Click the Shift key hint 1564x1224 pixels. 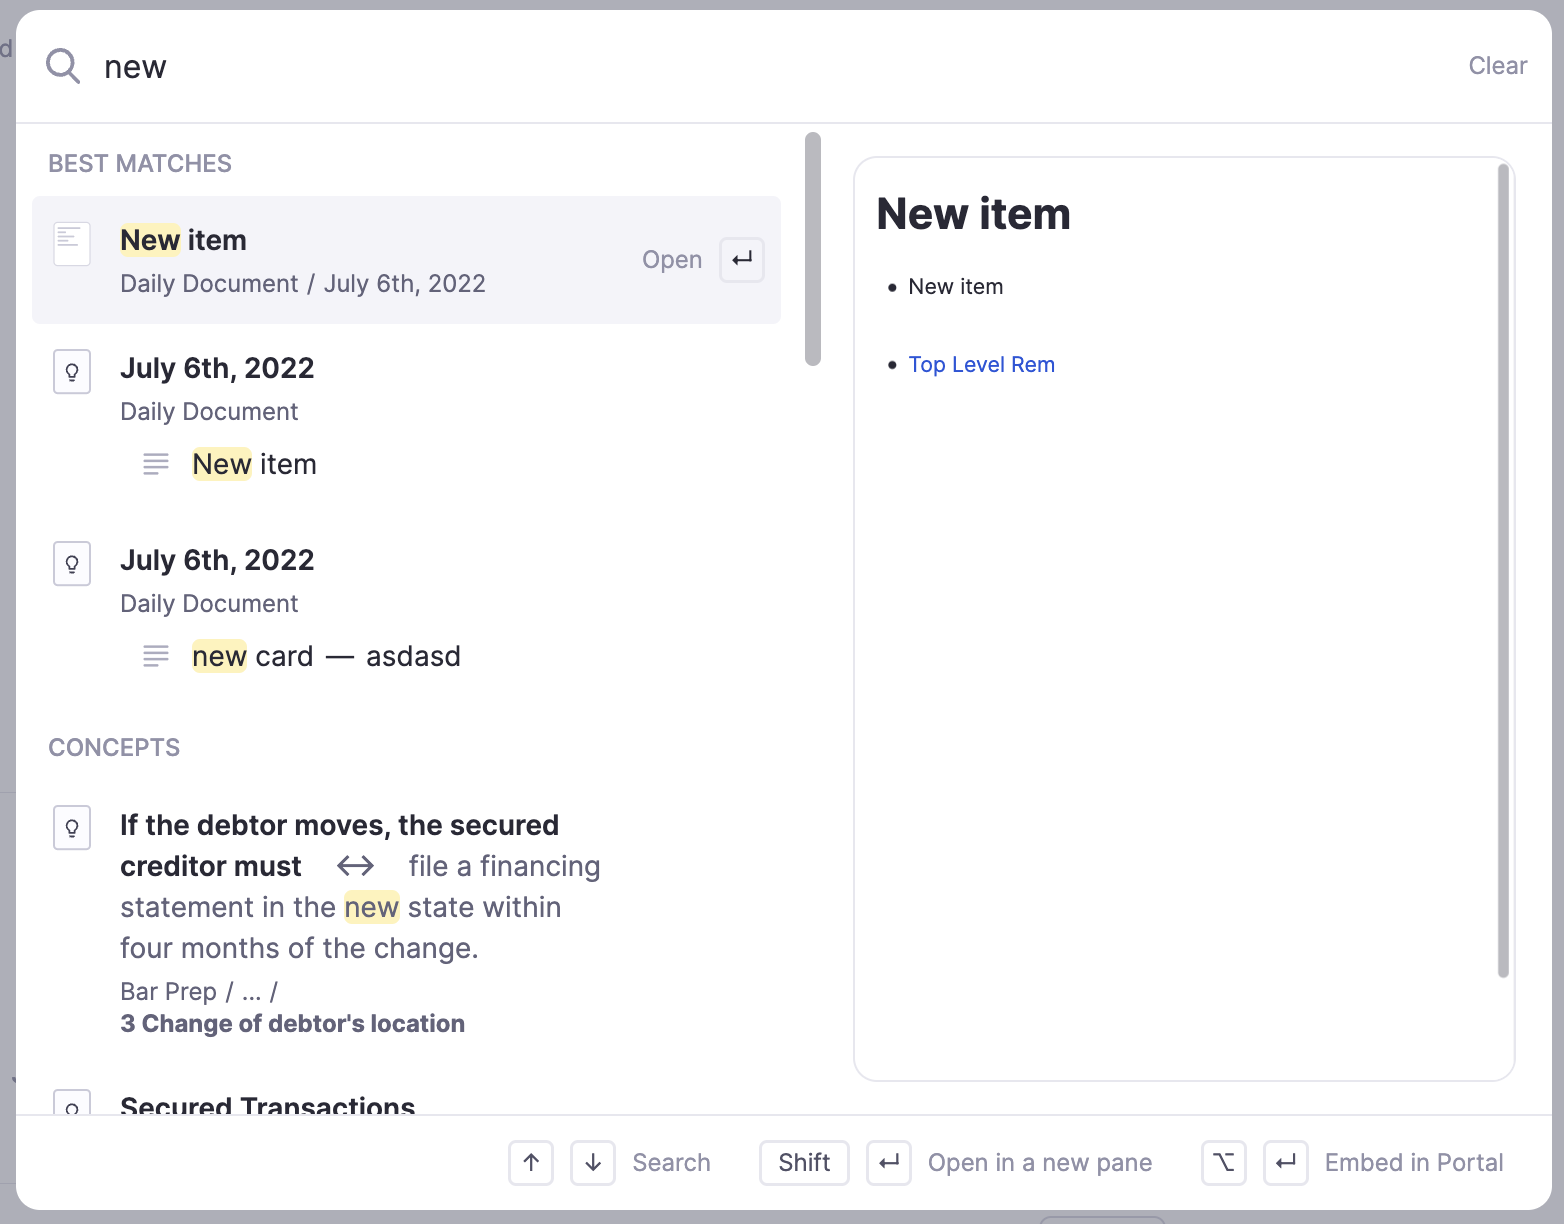(x=804, y=1163)
